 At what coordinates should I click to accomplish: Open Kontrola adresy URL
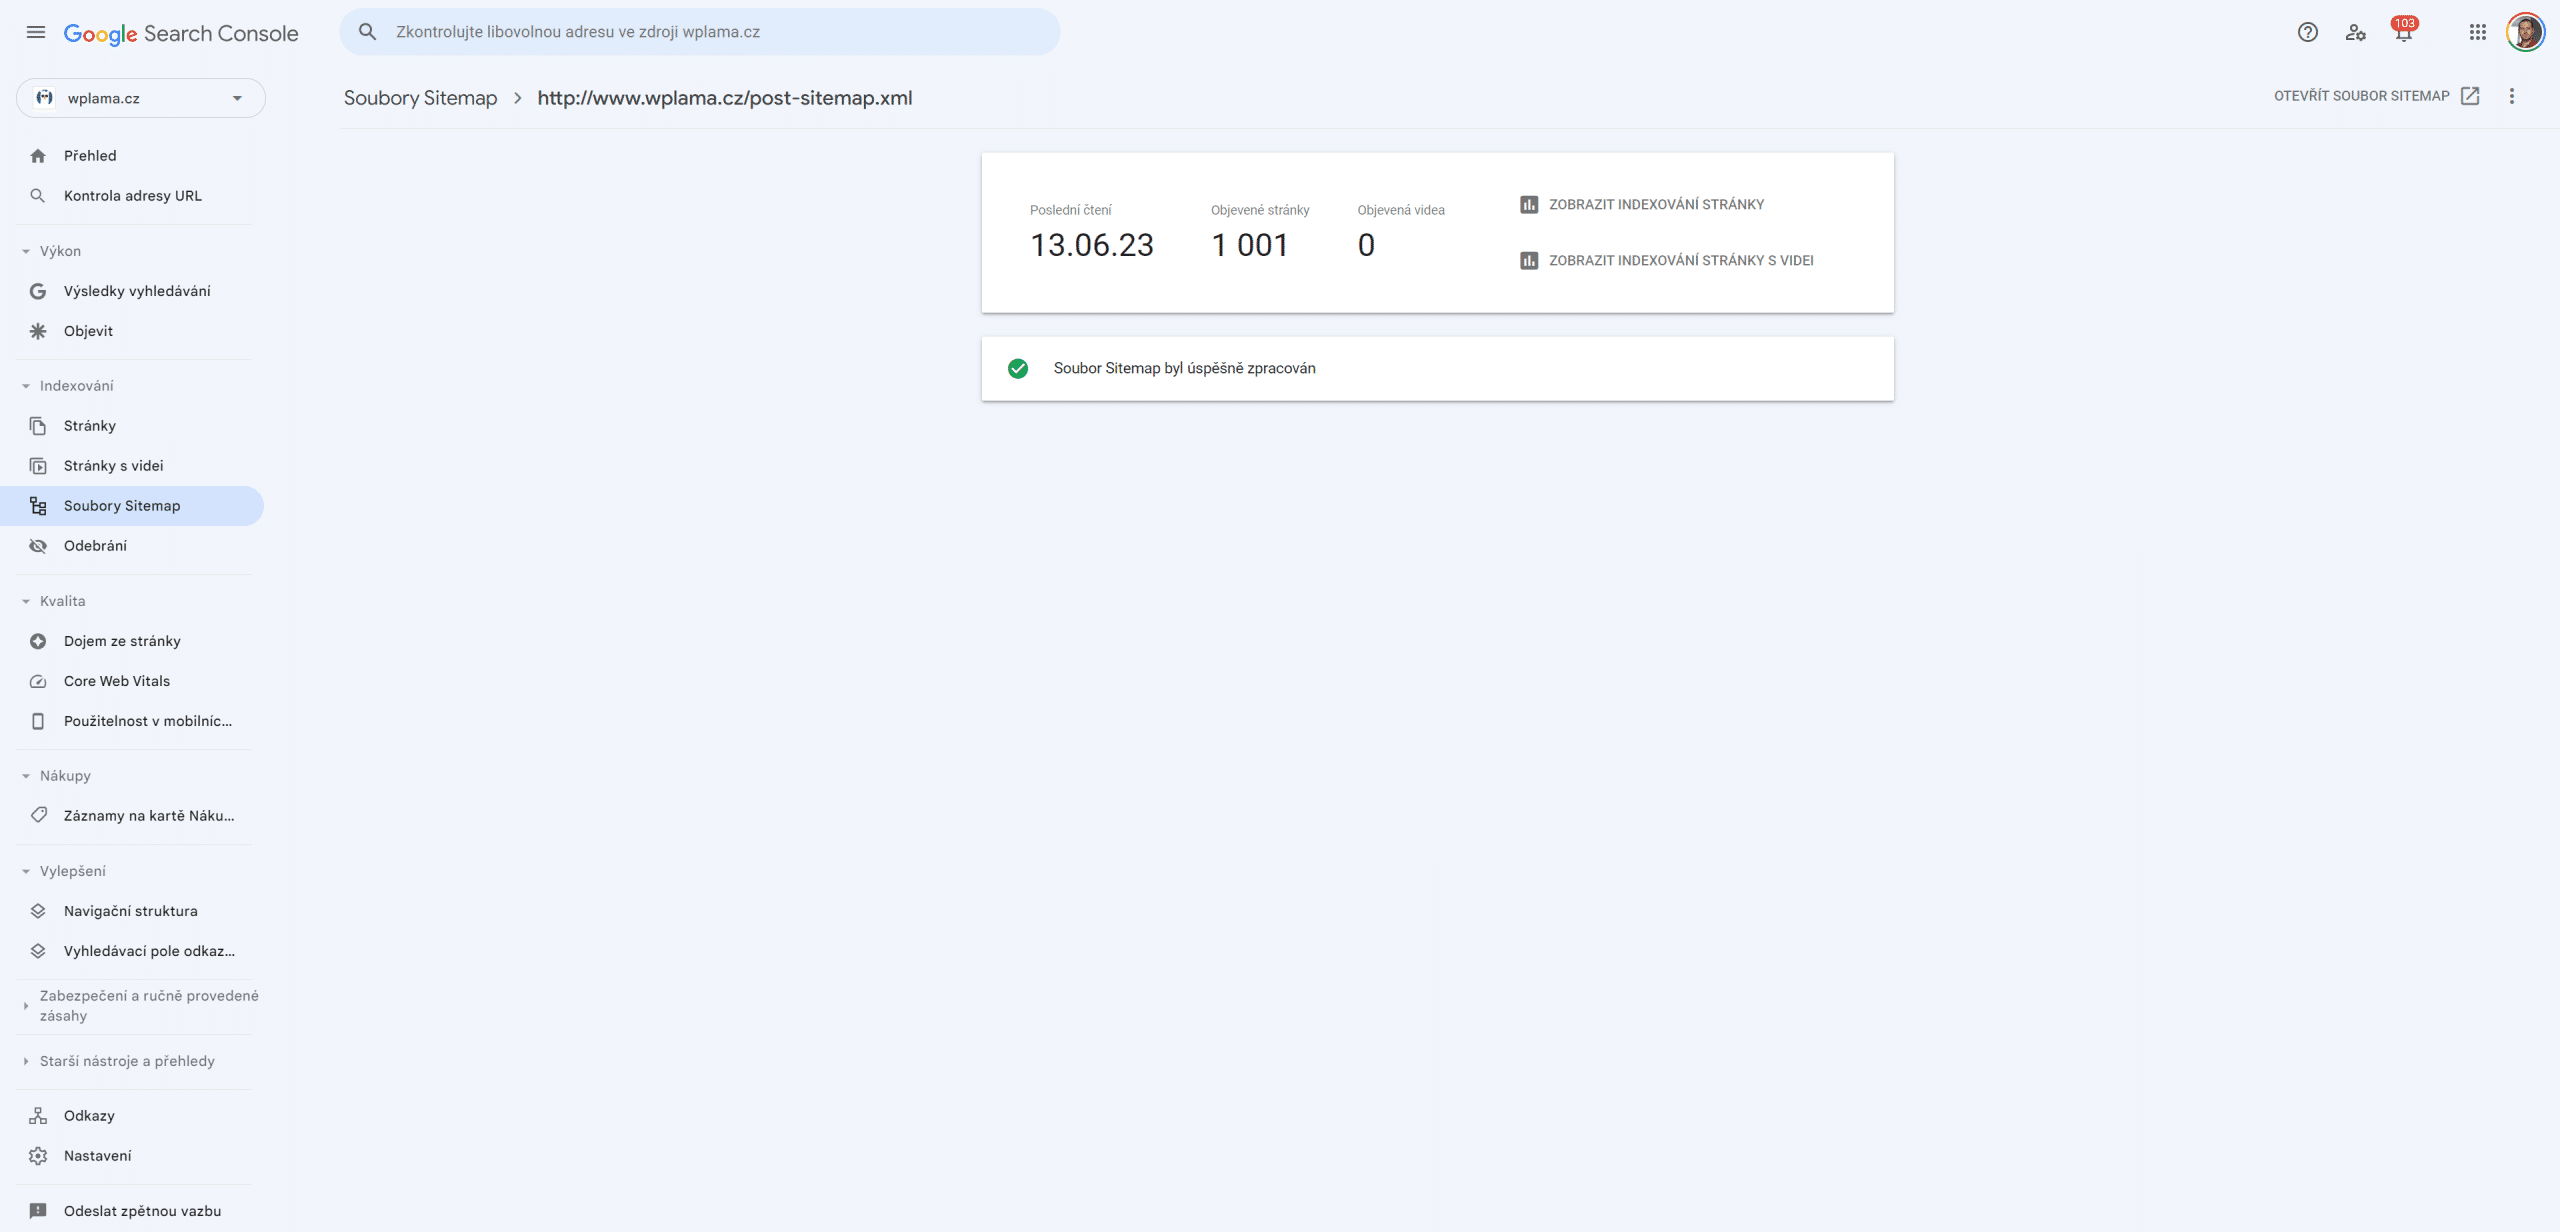(x=132, y=196)
